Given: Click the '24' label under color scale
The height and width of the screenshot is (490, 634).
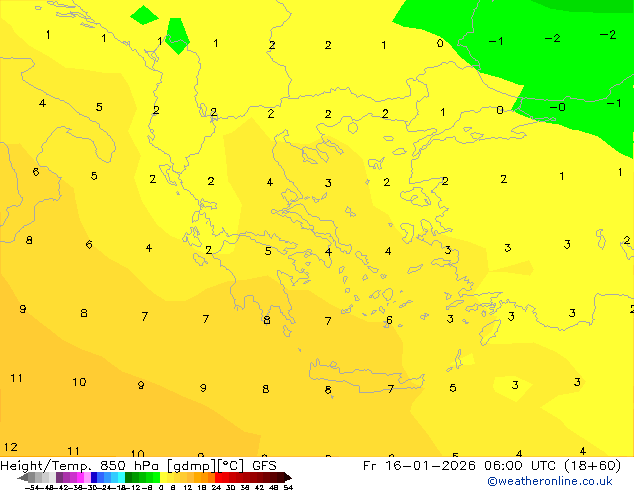Looking at the screenshot, I should [216, 487].
